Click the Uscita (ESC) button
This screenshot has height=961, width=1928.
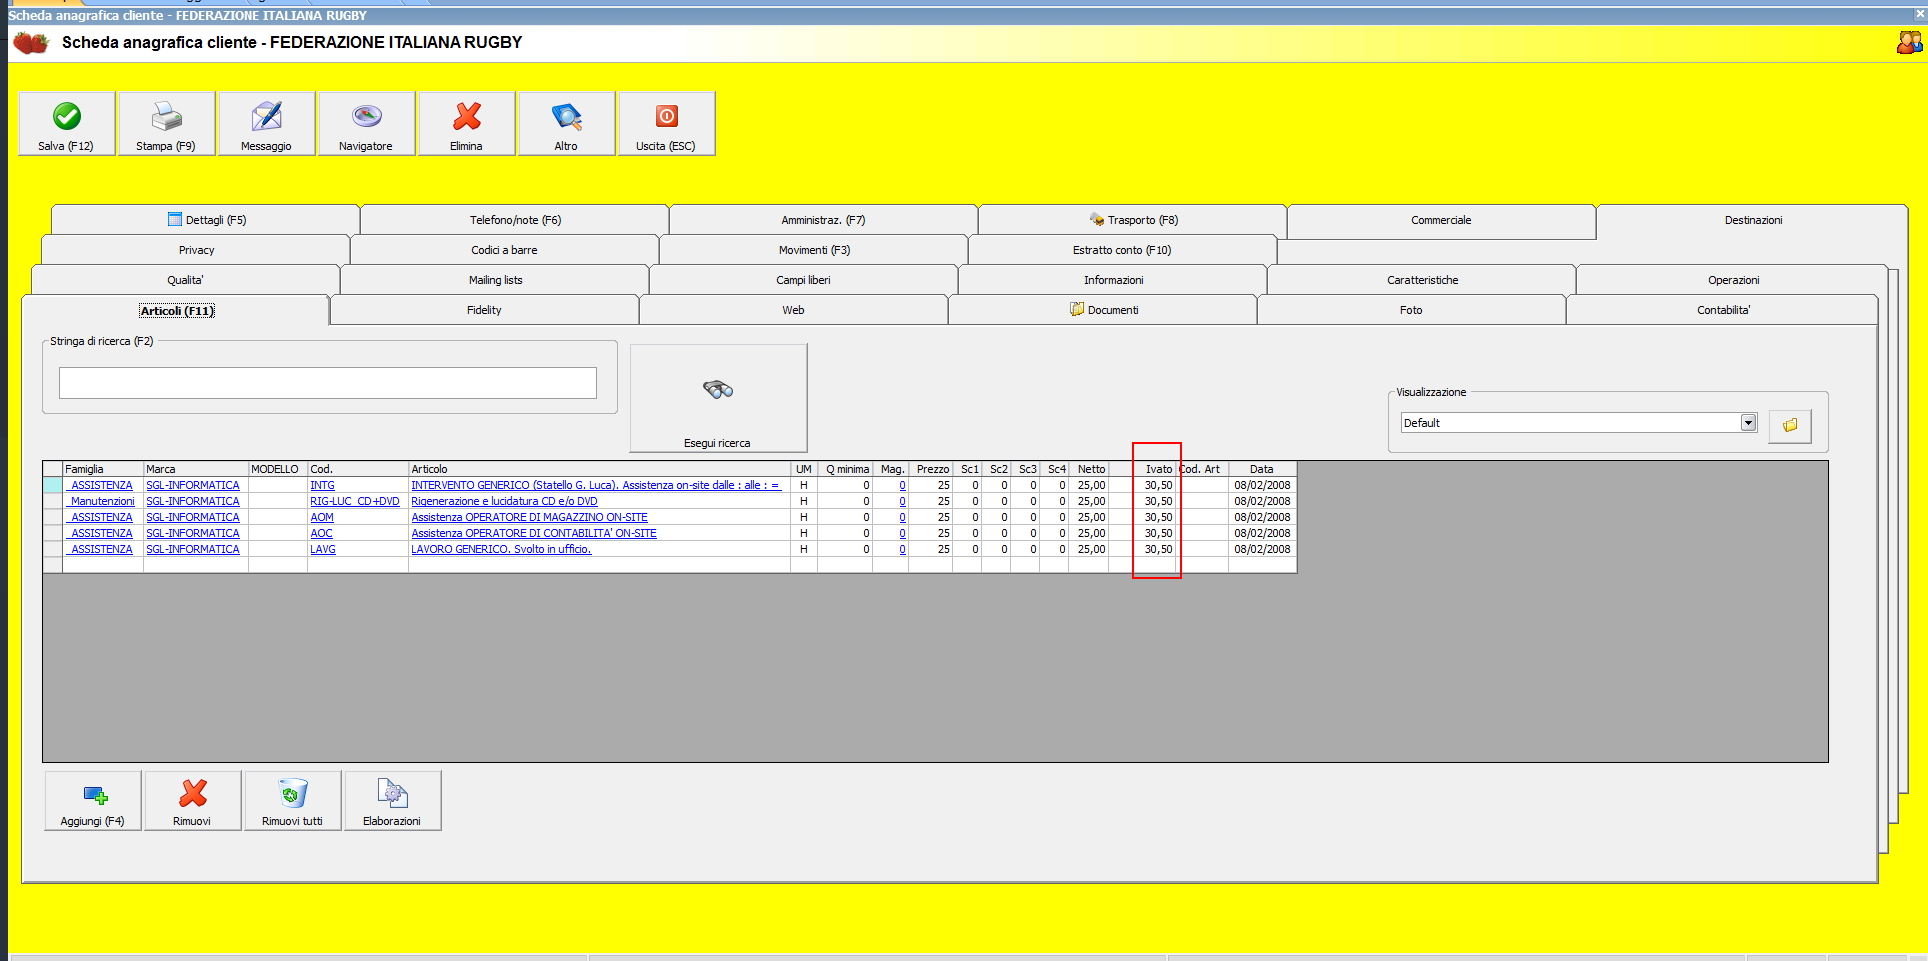[667, 124]
